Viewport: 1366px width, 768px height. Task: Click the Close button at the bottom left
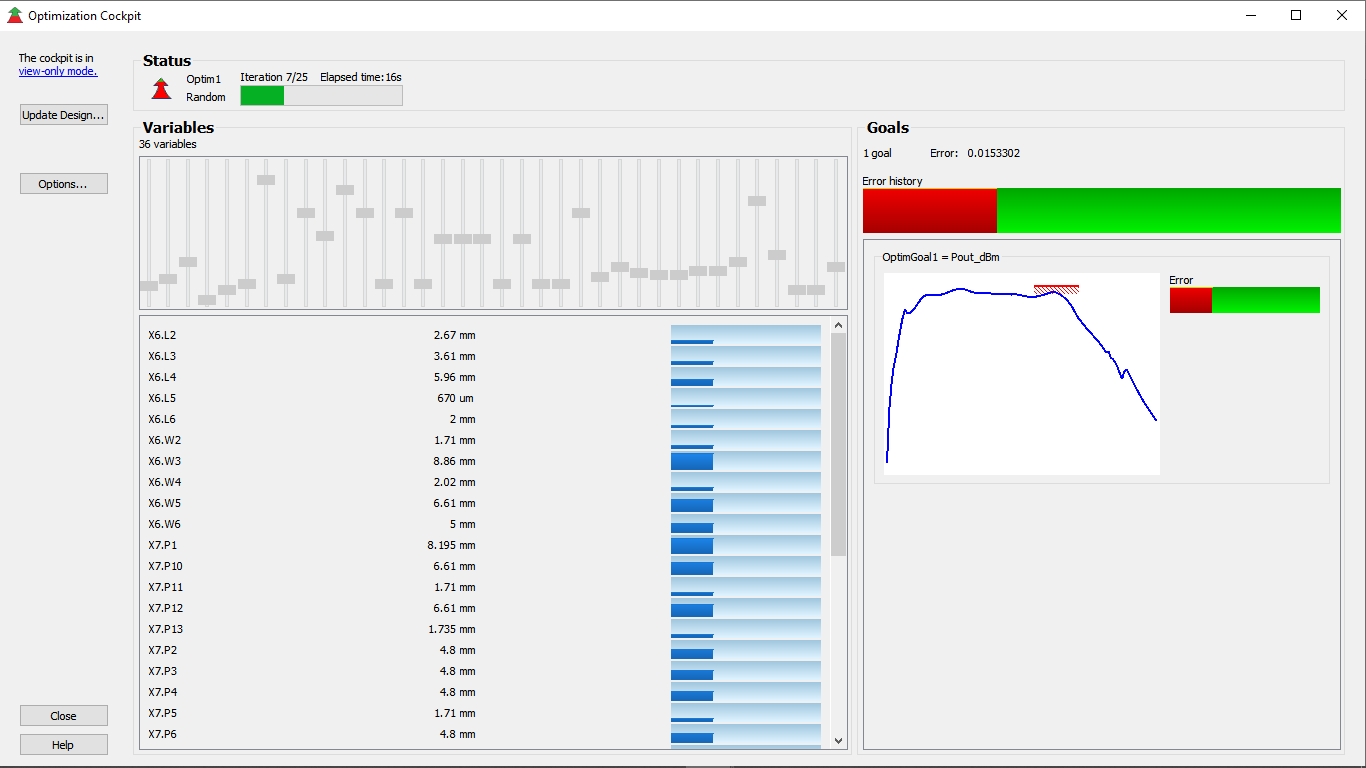(64, 716)
